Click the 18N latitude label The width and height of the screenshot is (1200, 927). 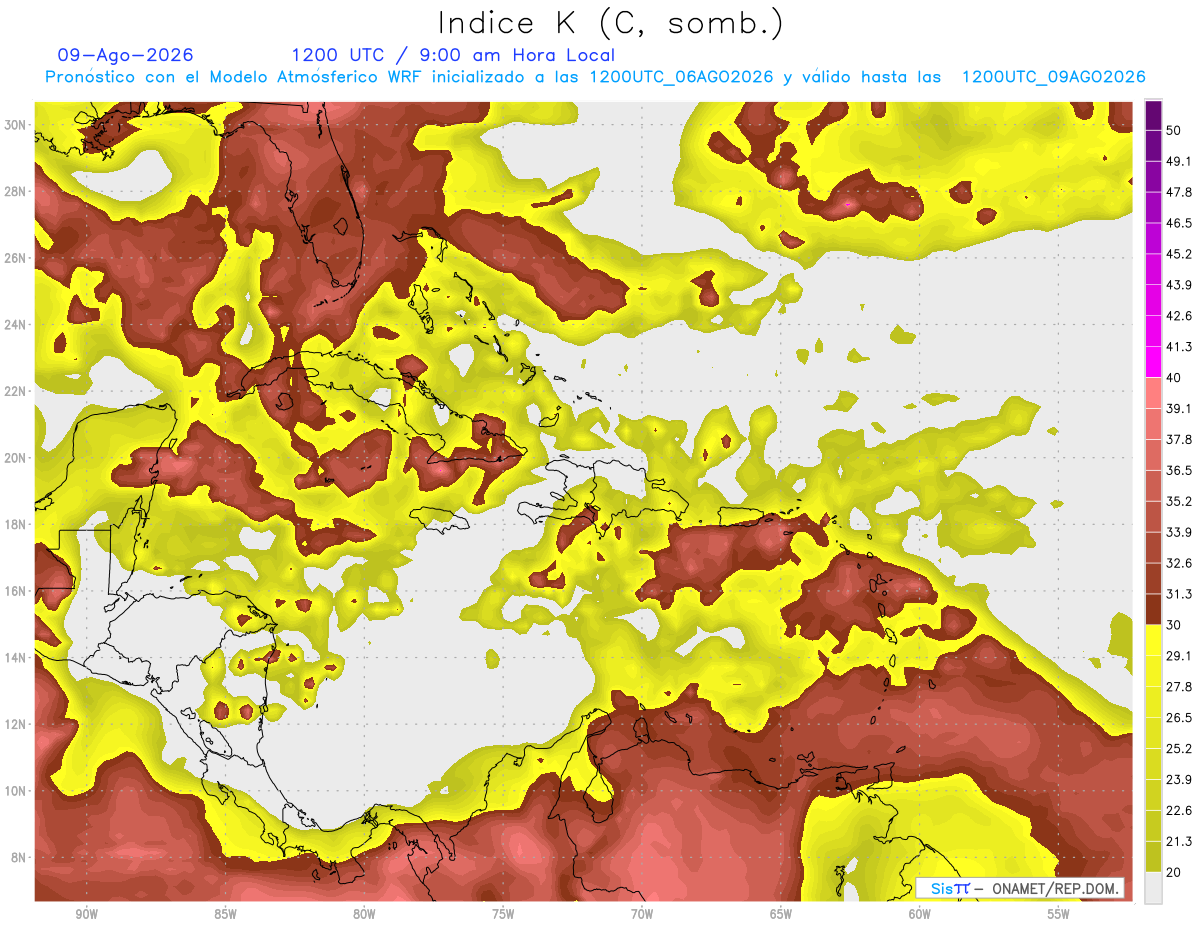click(16, 524)
